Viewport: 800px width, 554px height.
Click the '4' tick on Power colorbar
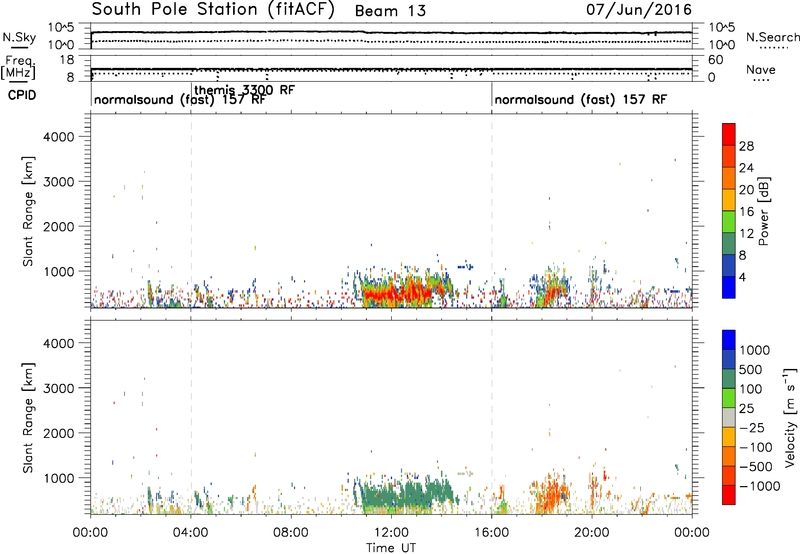pos(742,278)
